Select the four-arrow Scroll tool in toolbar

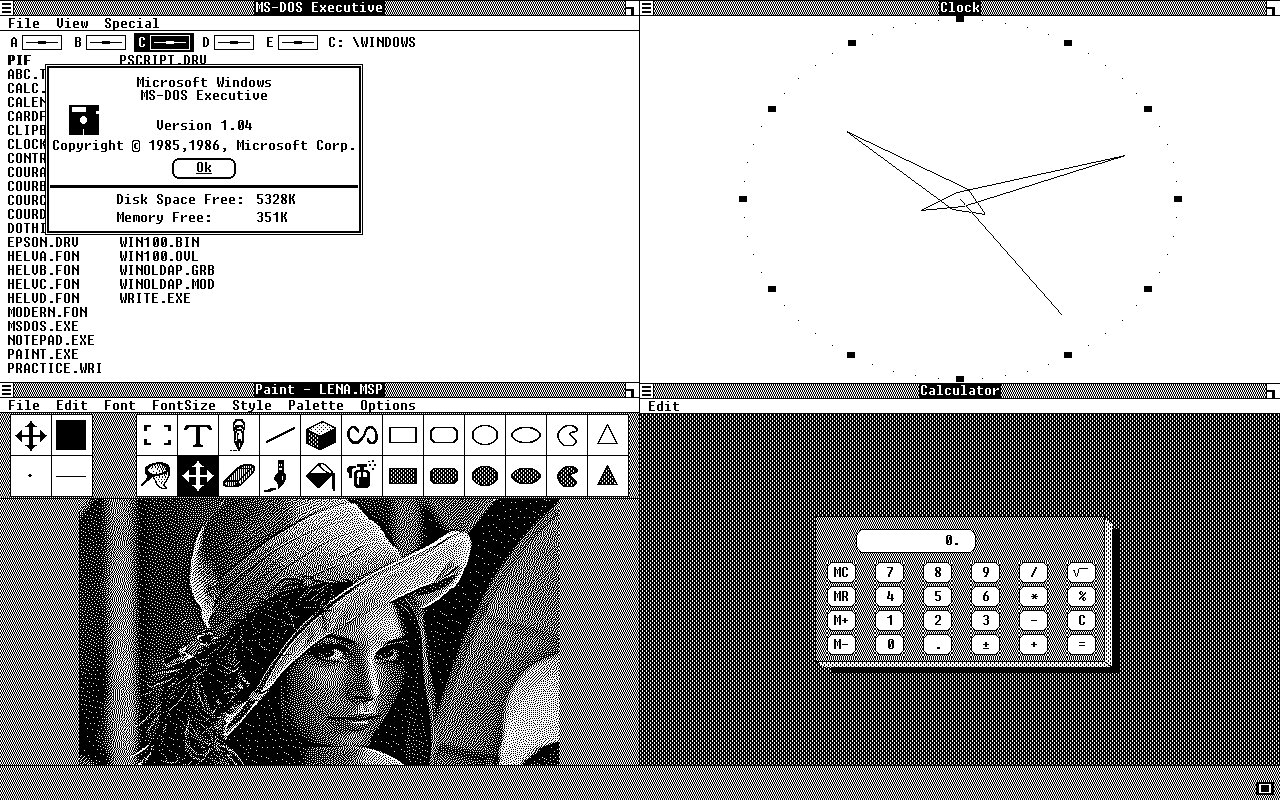(x=198, y=476)
